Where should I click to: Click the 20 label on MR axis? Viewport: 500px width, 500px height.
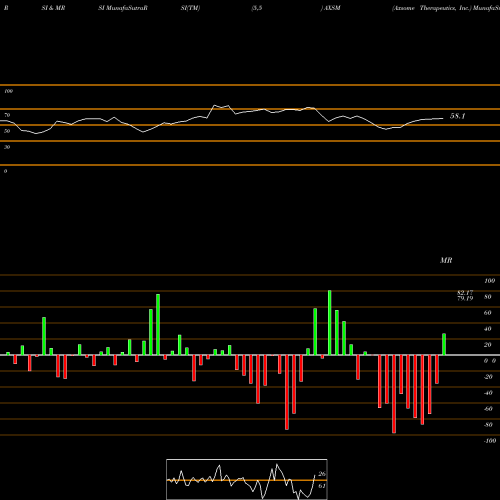click(x=488, y=345)
